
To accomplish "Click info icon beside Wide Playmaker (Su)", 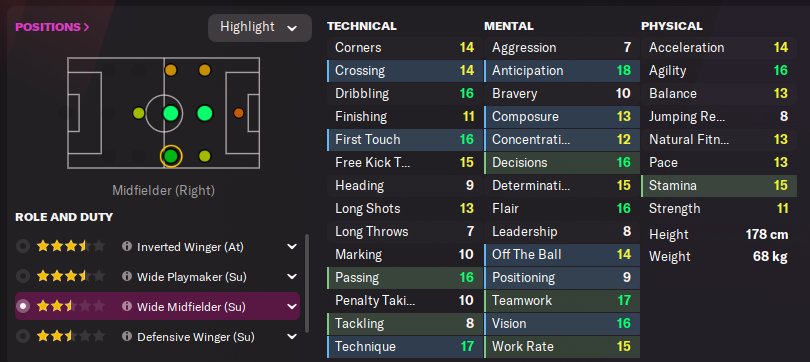I will pos(127,276).
